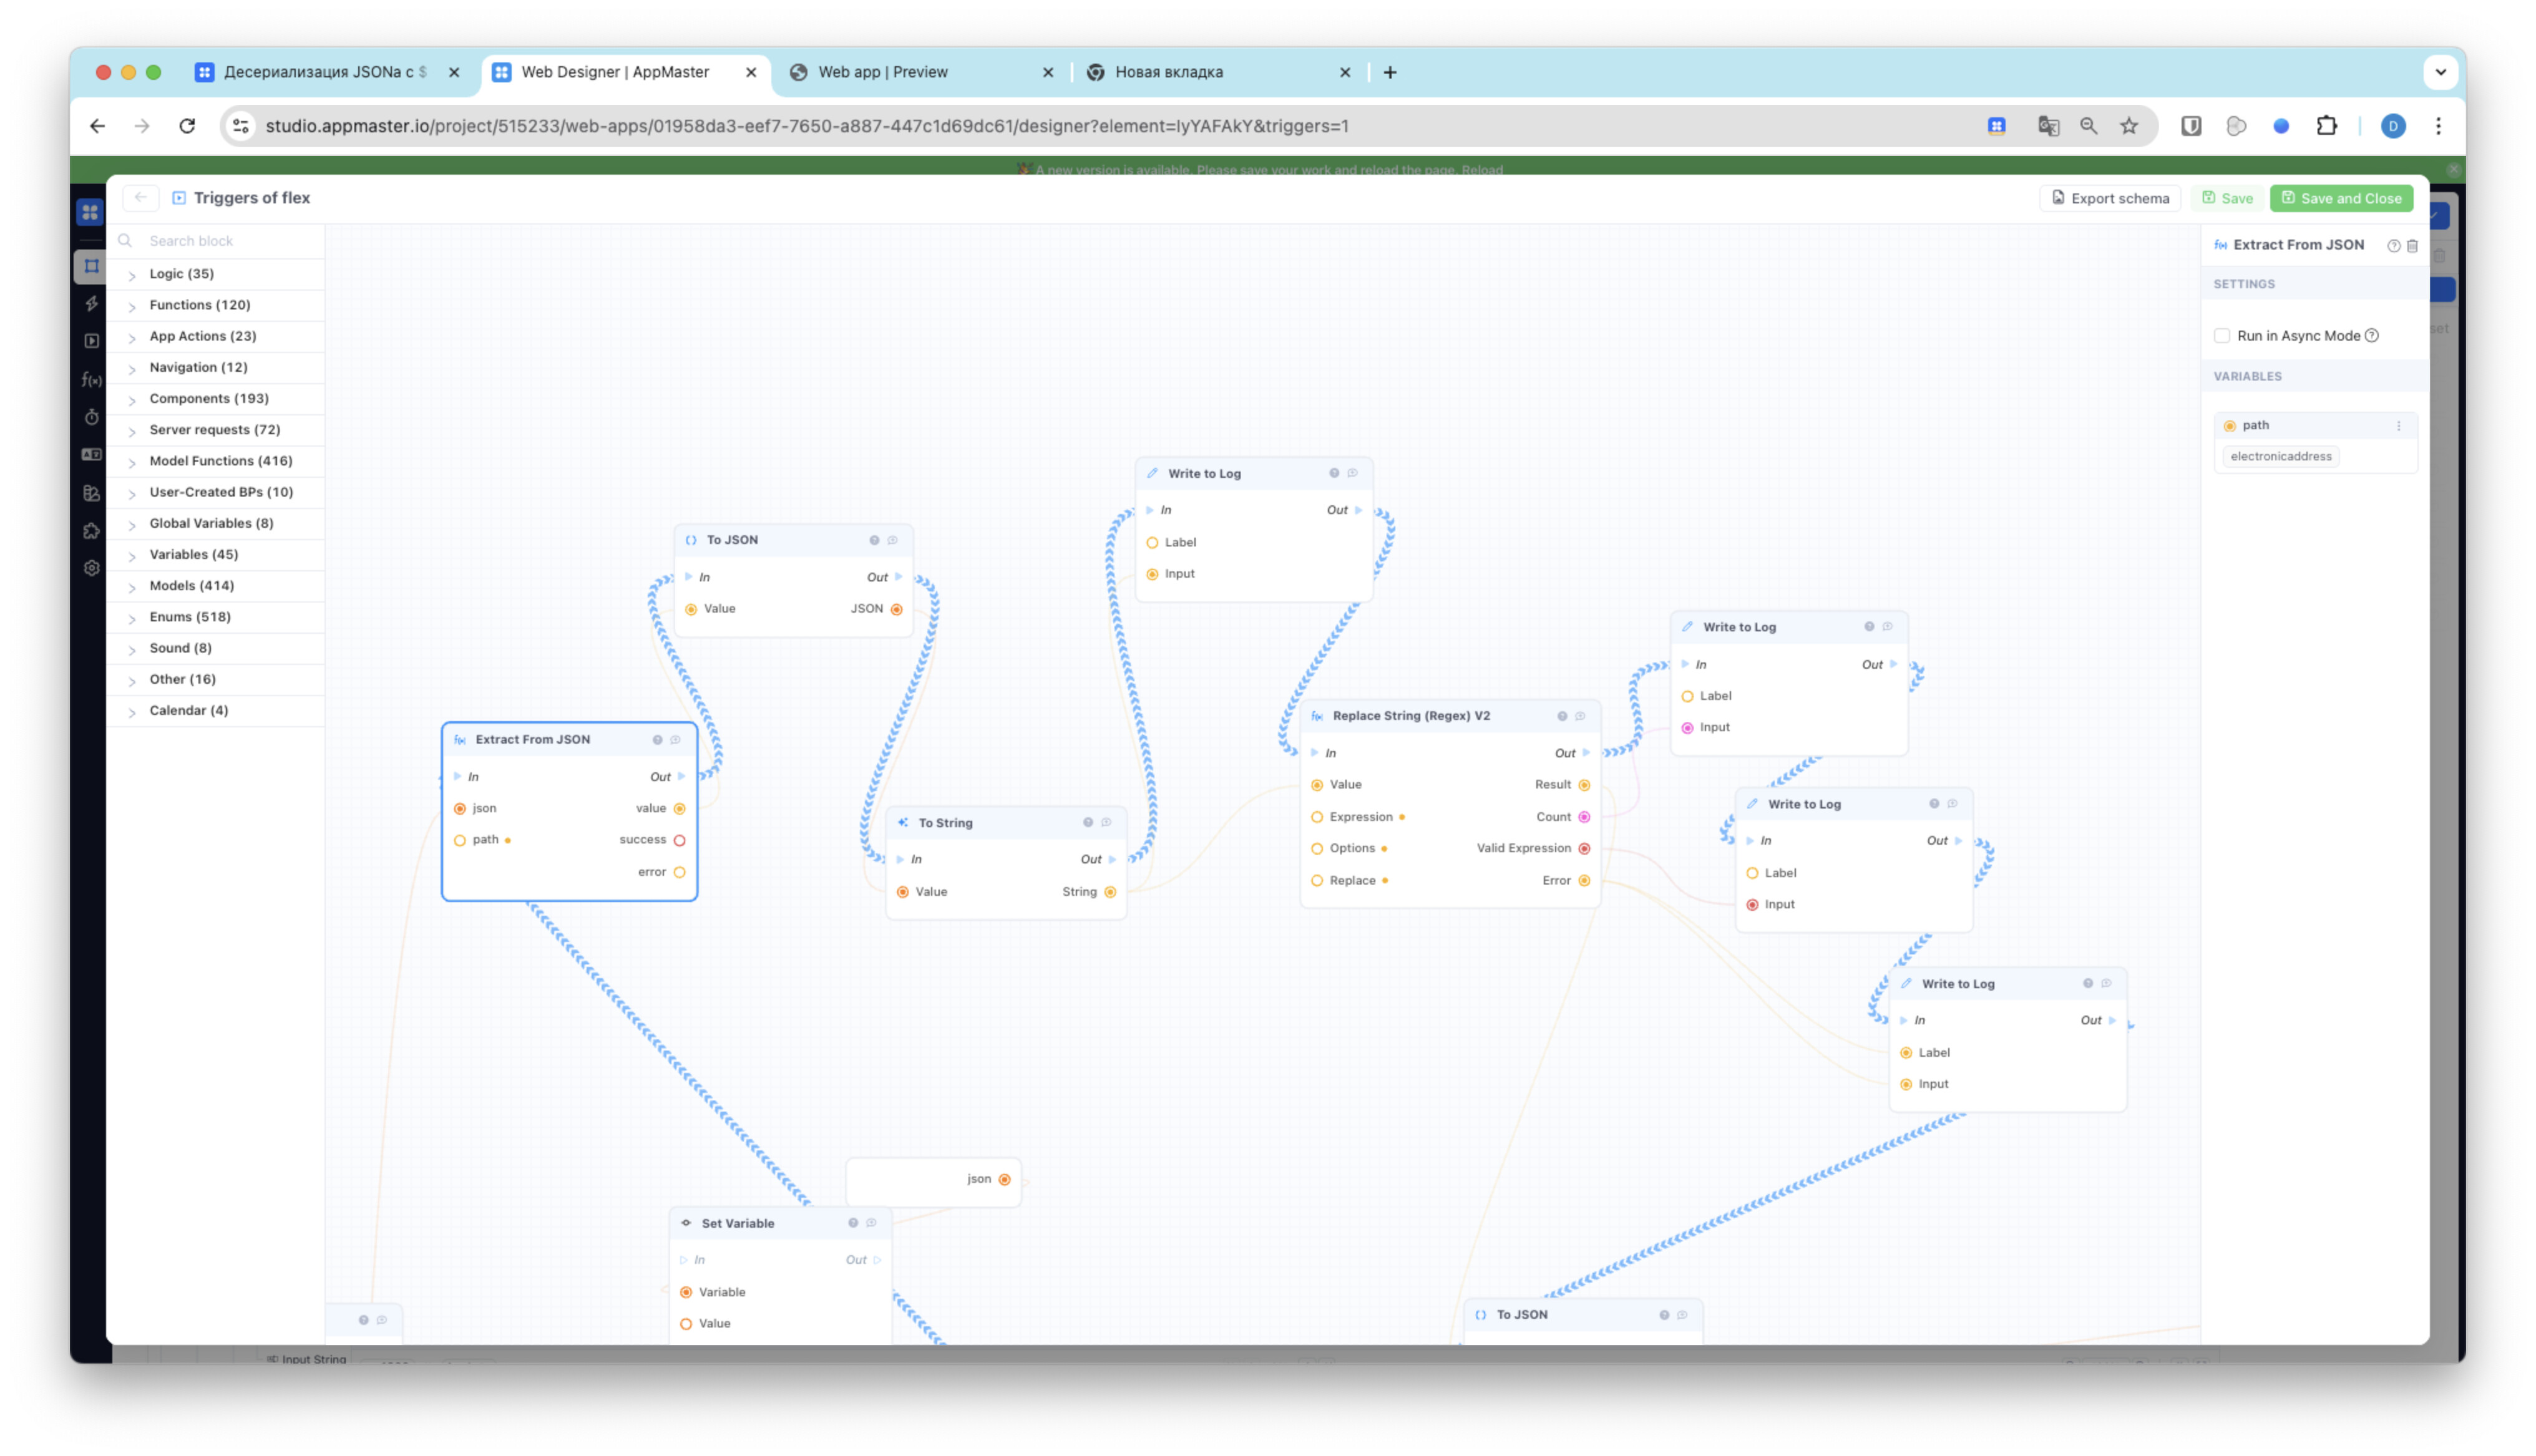This screenshot has width=2536, height=1456.
Task: Click the back arrow beside Triggers of flex
Action: point(140,198)
